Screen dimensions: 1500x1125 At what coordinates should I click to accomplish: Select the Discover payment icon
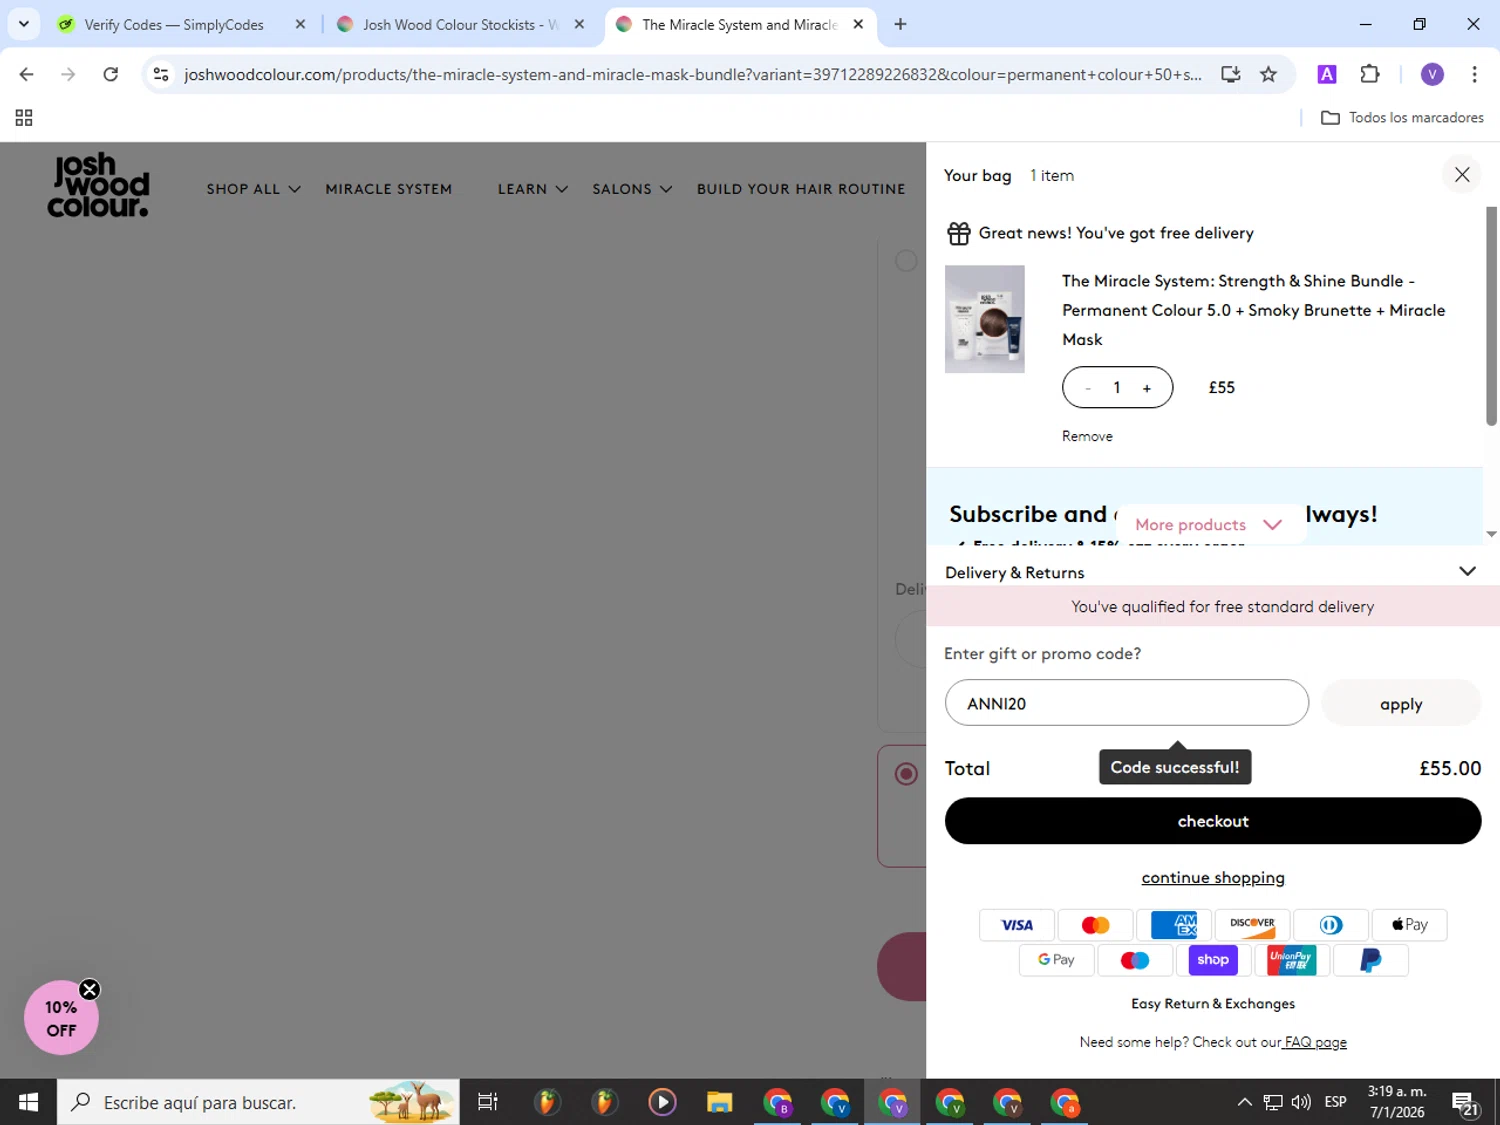point(1252,925)
